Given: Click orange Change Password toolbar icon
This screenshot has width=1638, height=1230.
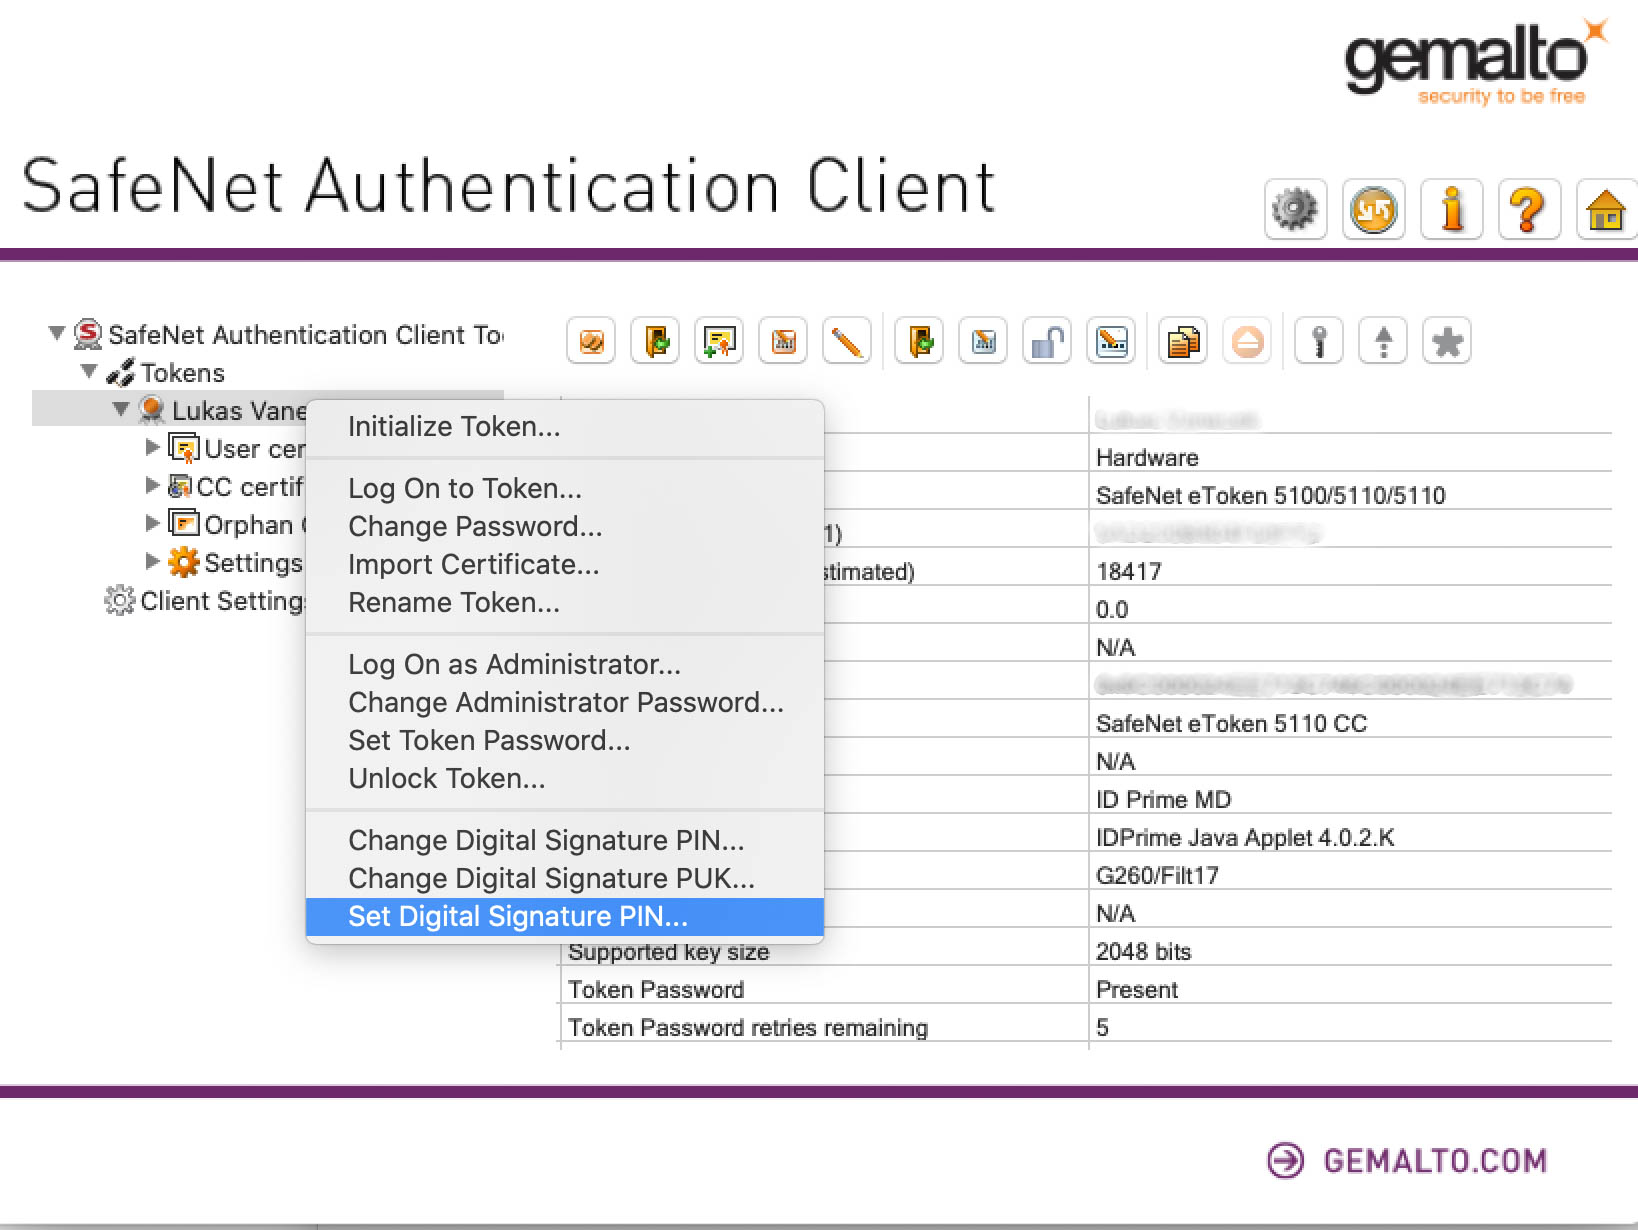Looking at the screenshot, I should coord(783,342).
